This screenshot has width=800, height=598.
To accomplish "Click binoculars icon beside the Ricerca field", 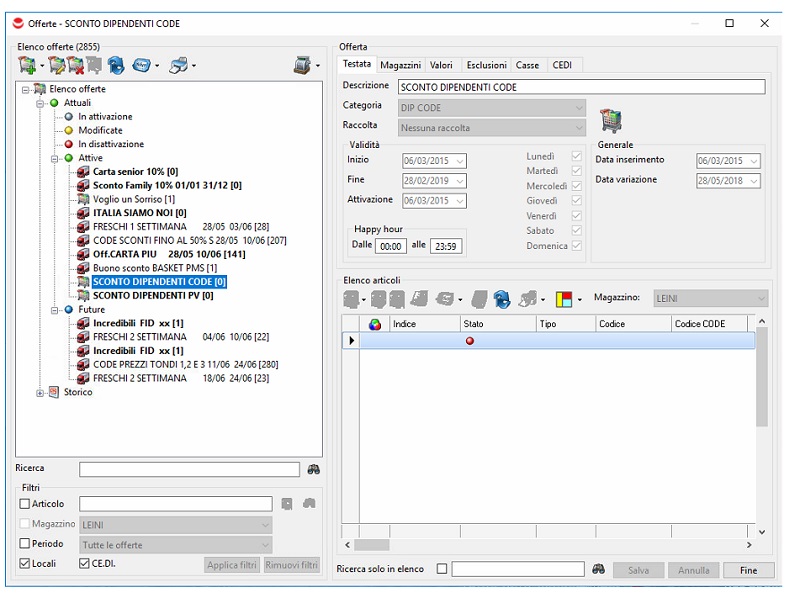I will [314, 468].
